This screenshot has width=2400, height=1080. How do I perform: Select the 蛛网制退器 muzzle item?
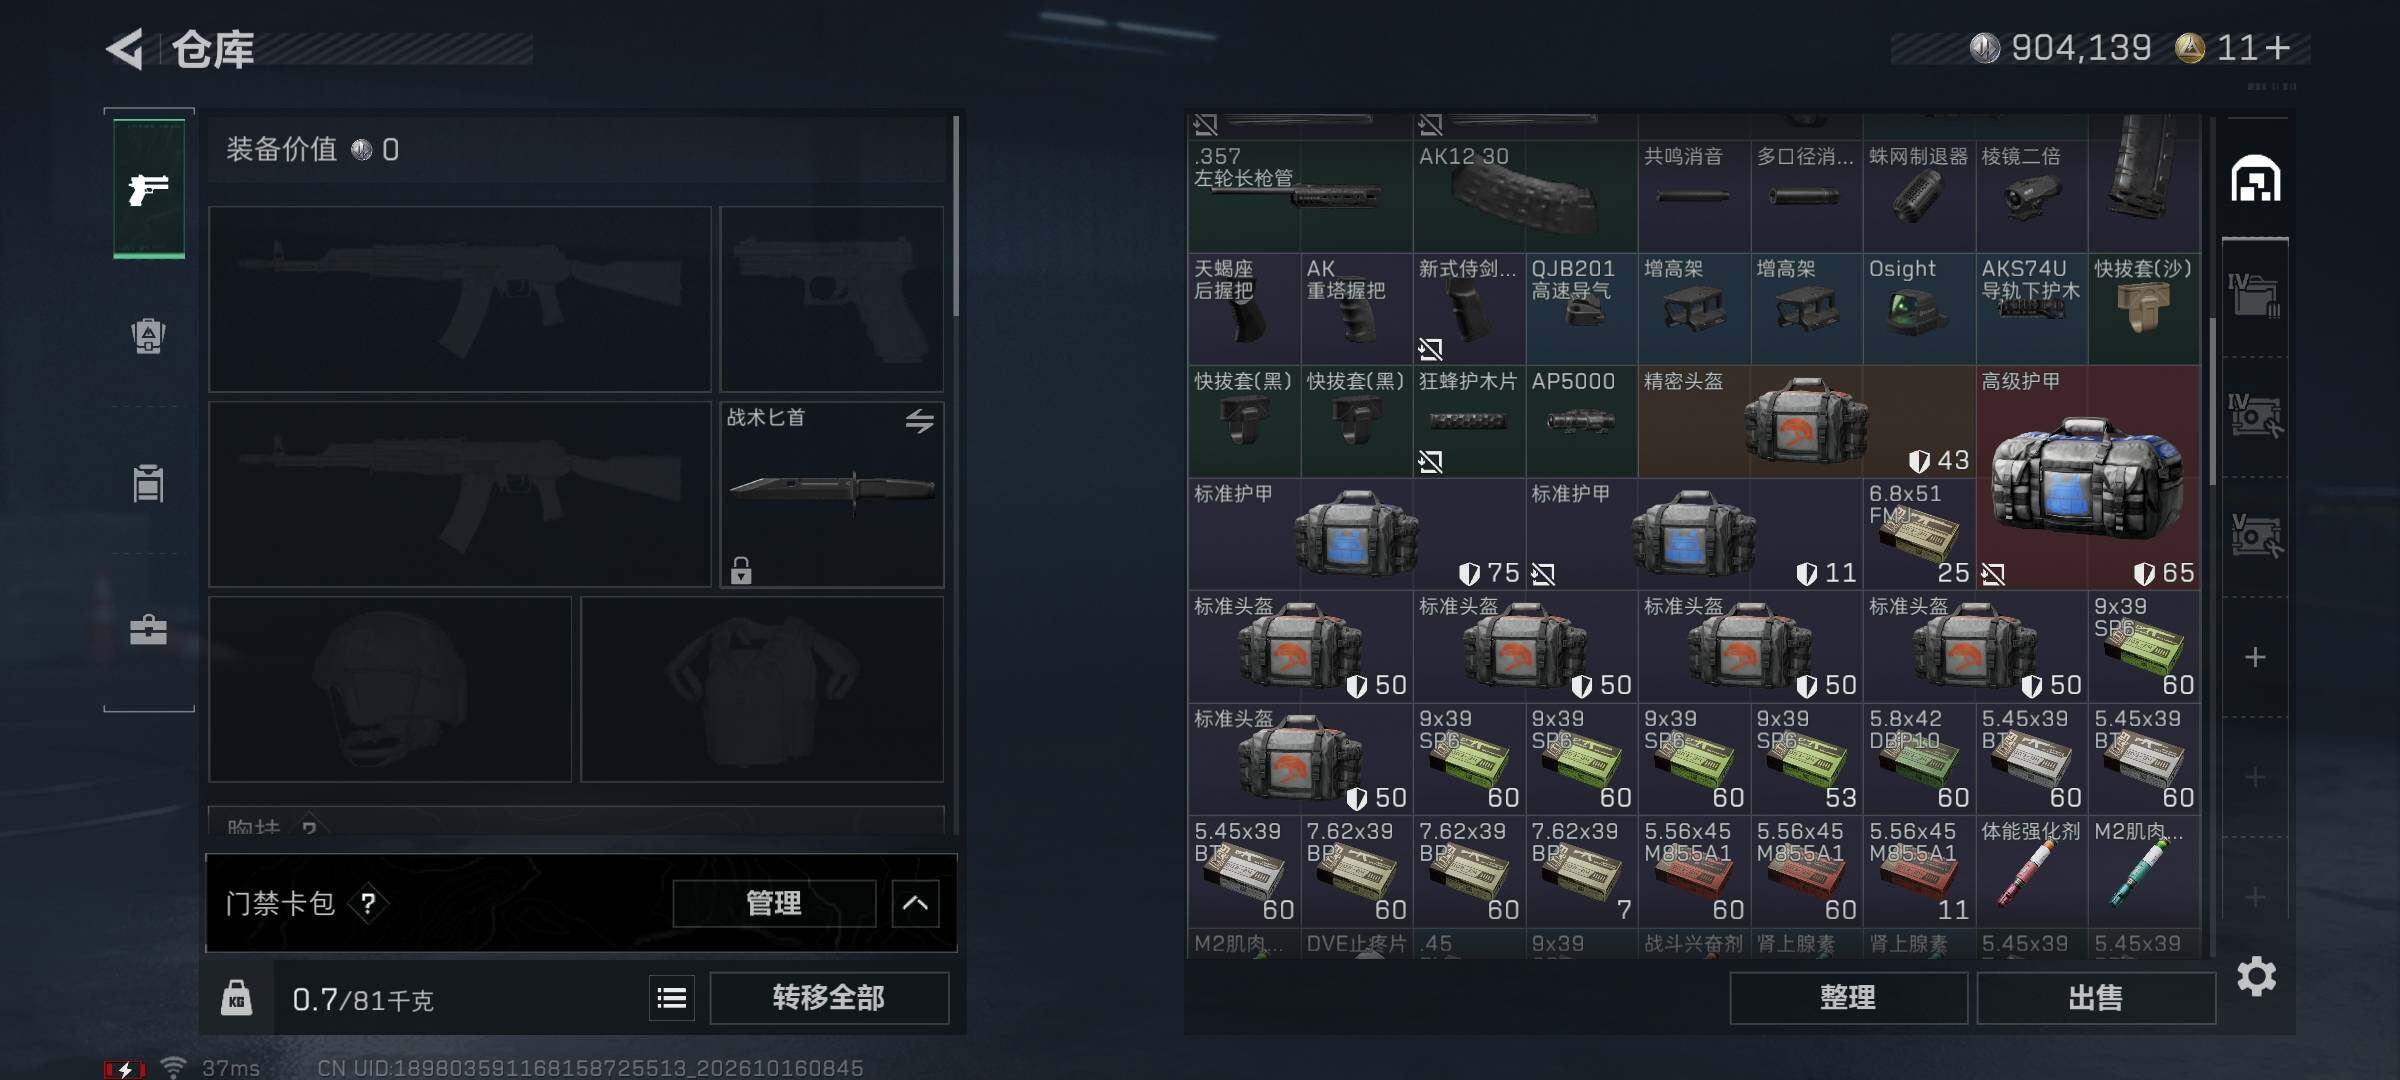(x=1919, y=196)
